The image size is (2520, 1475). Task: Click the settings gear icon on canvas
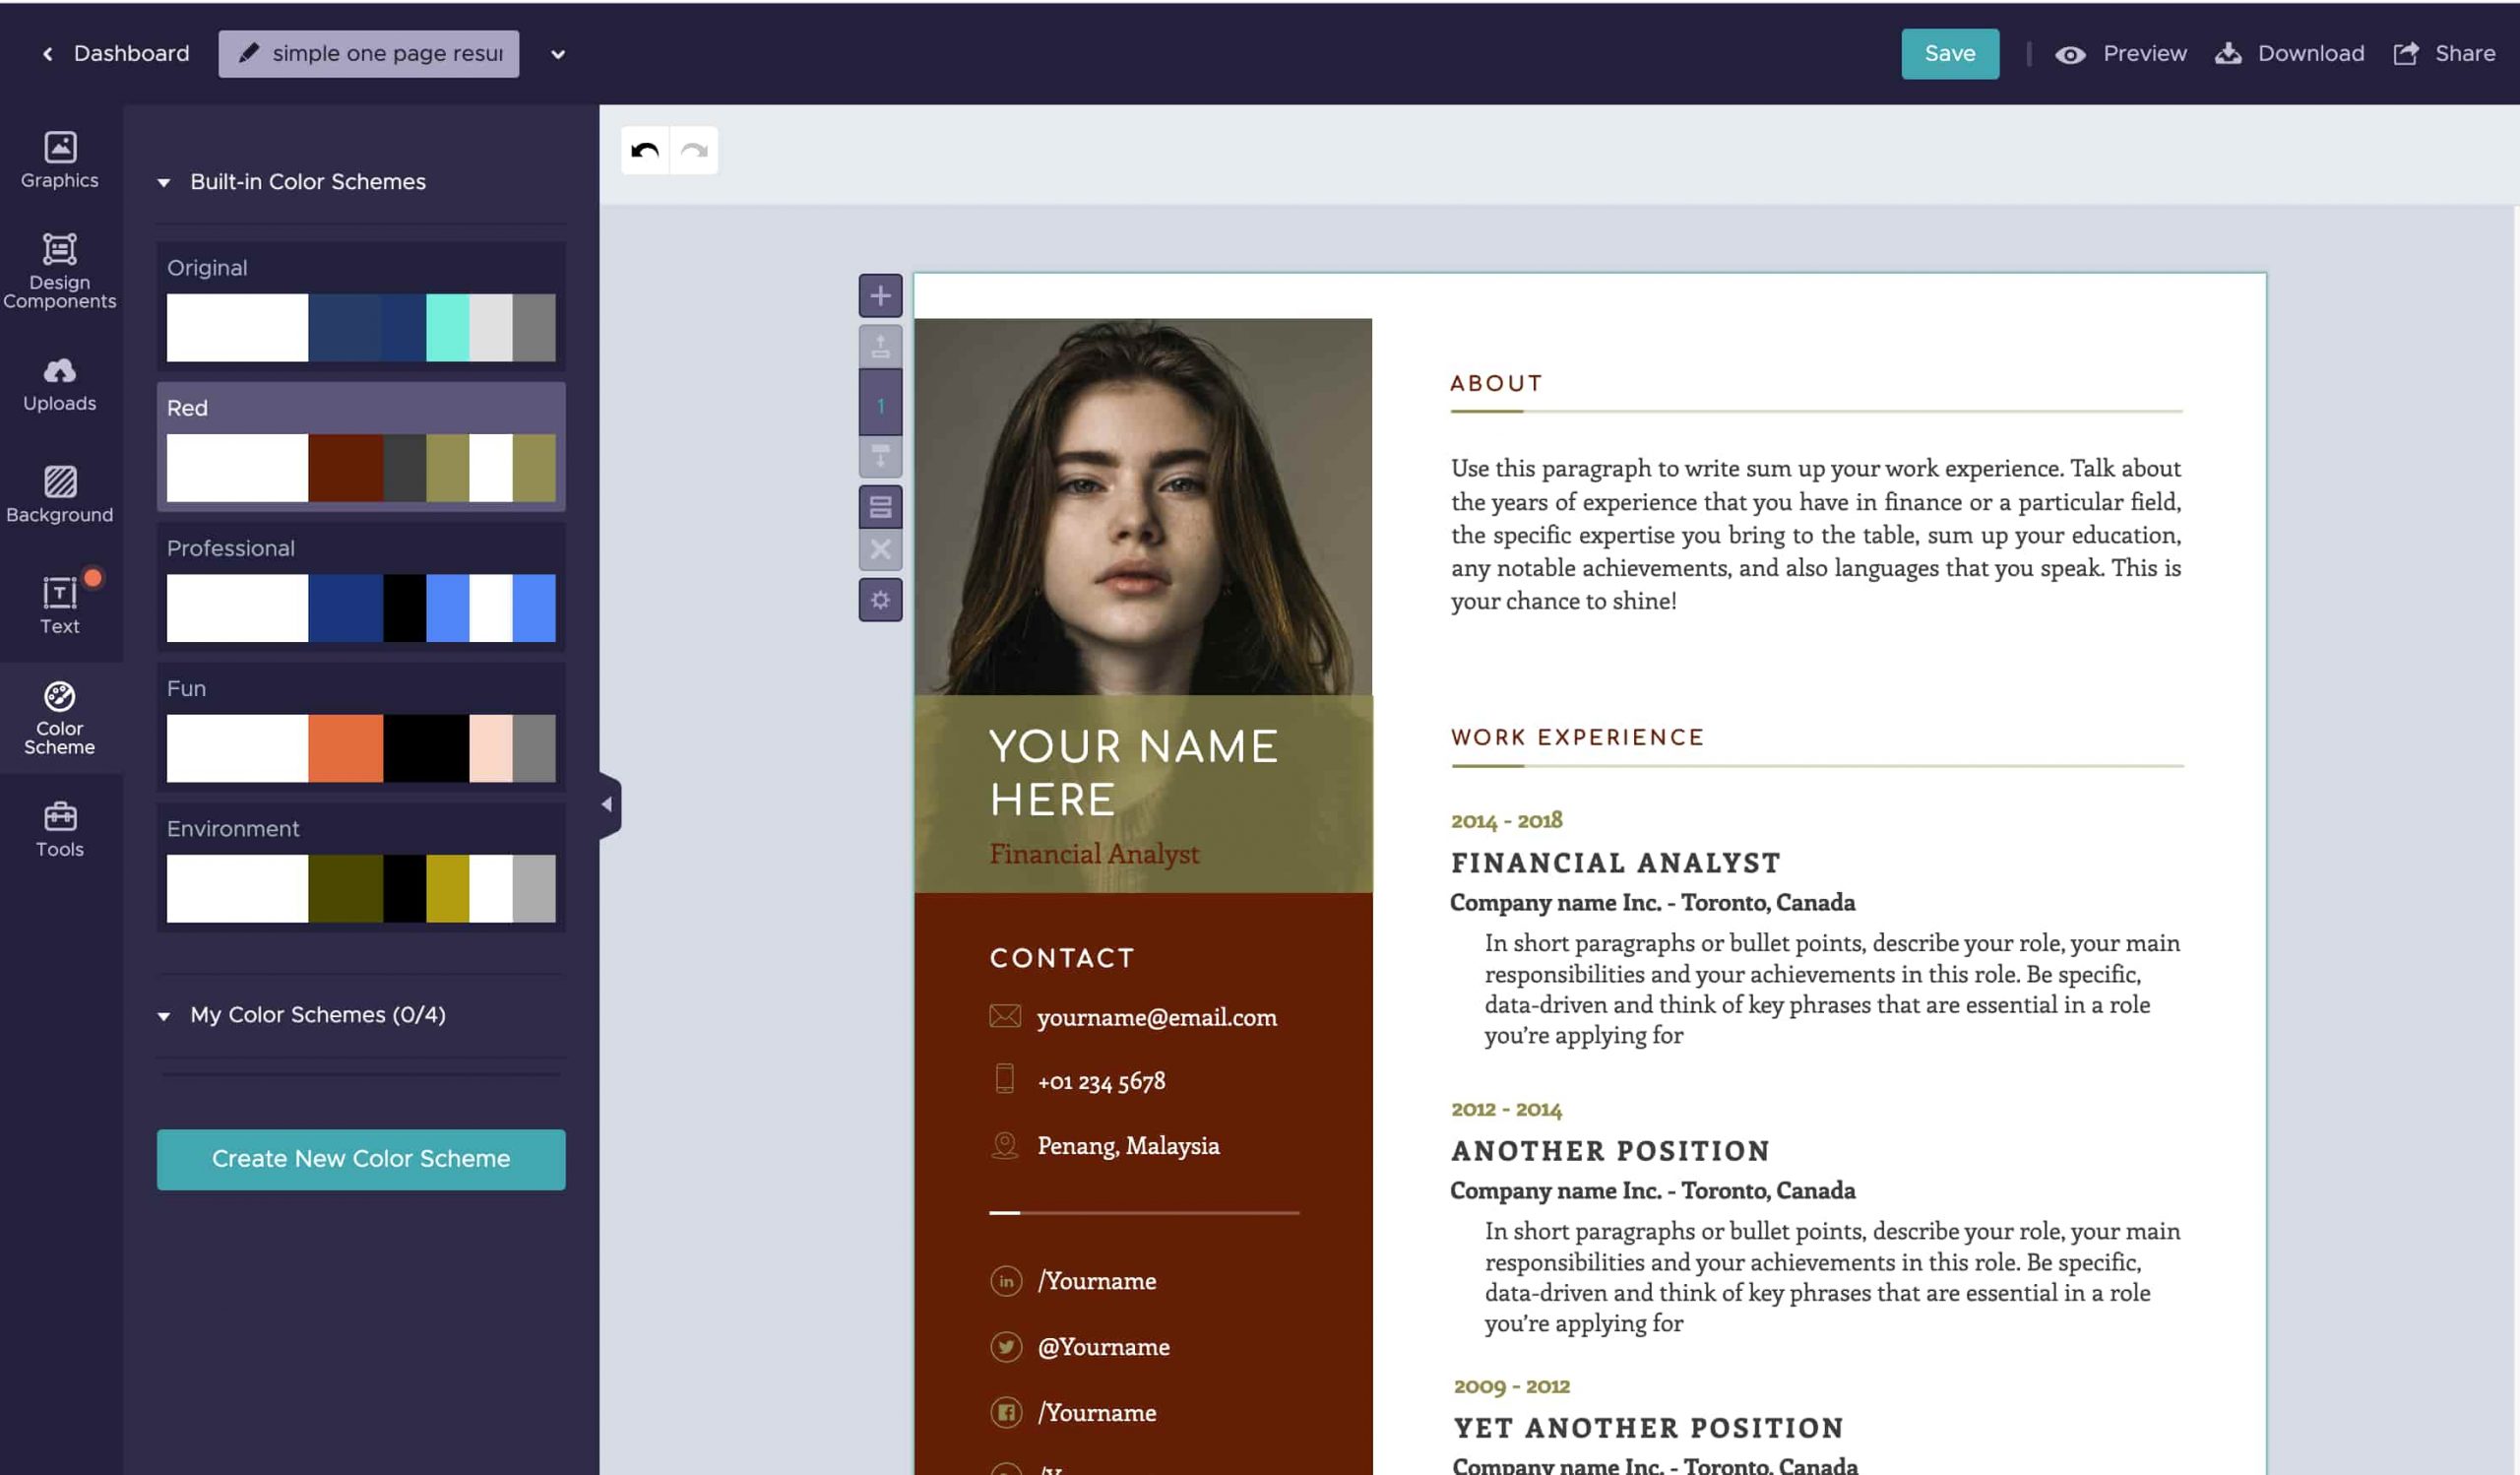pos(879,601)
